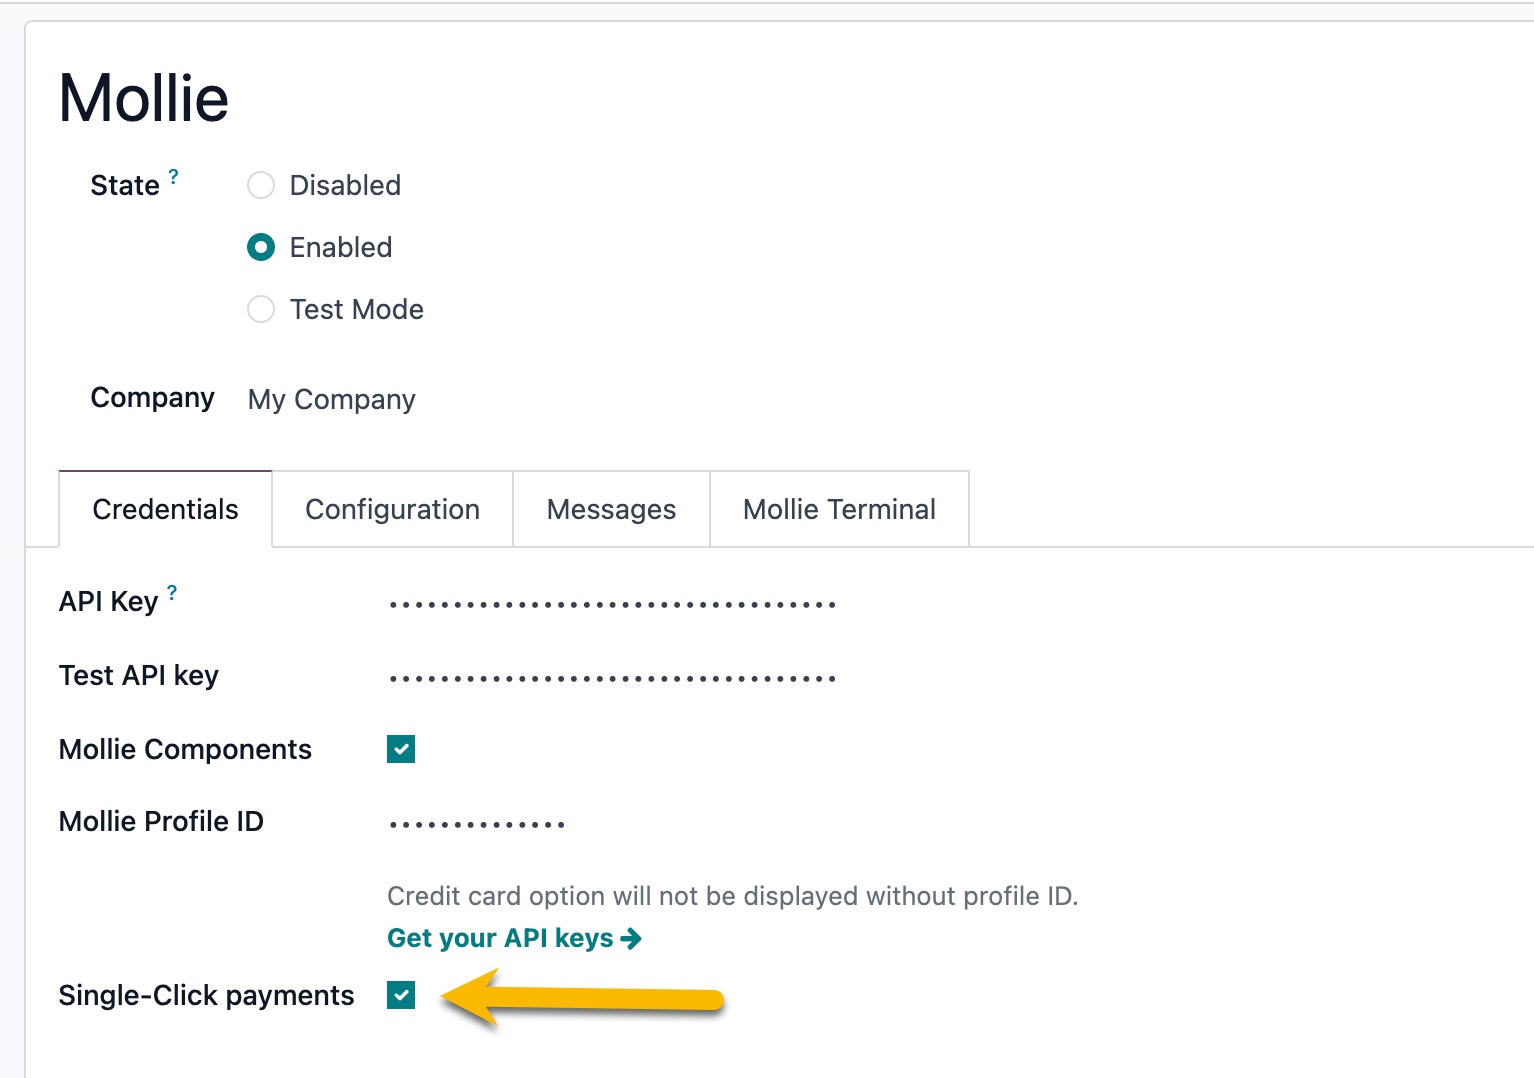Select the Test Mode radio button
Screen dimensions: 1534x1078
click(x=261, y=310)
